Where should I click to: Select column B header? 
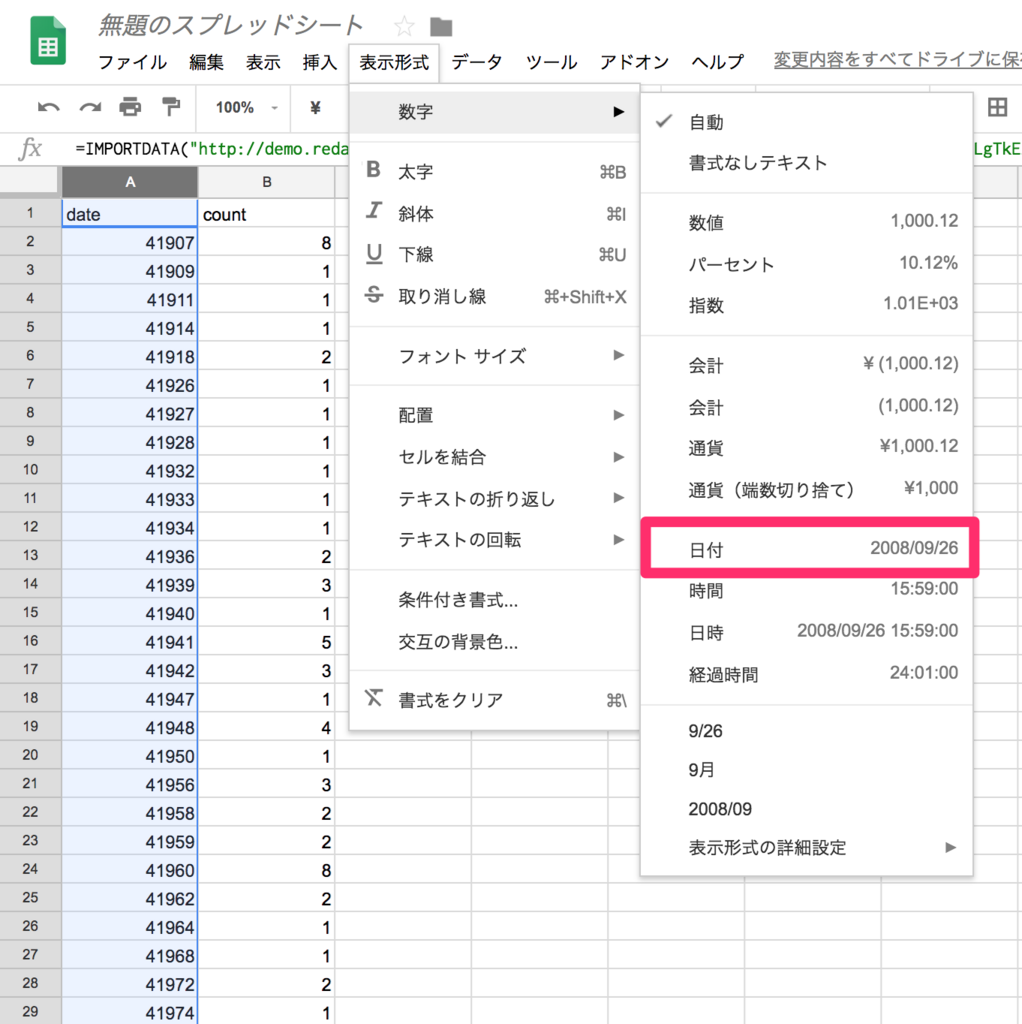coord(266,182)
